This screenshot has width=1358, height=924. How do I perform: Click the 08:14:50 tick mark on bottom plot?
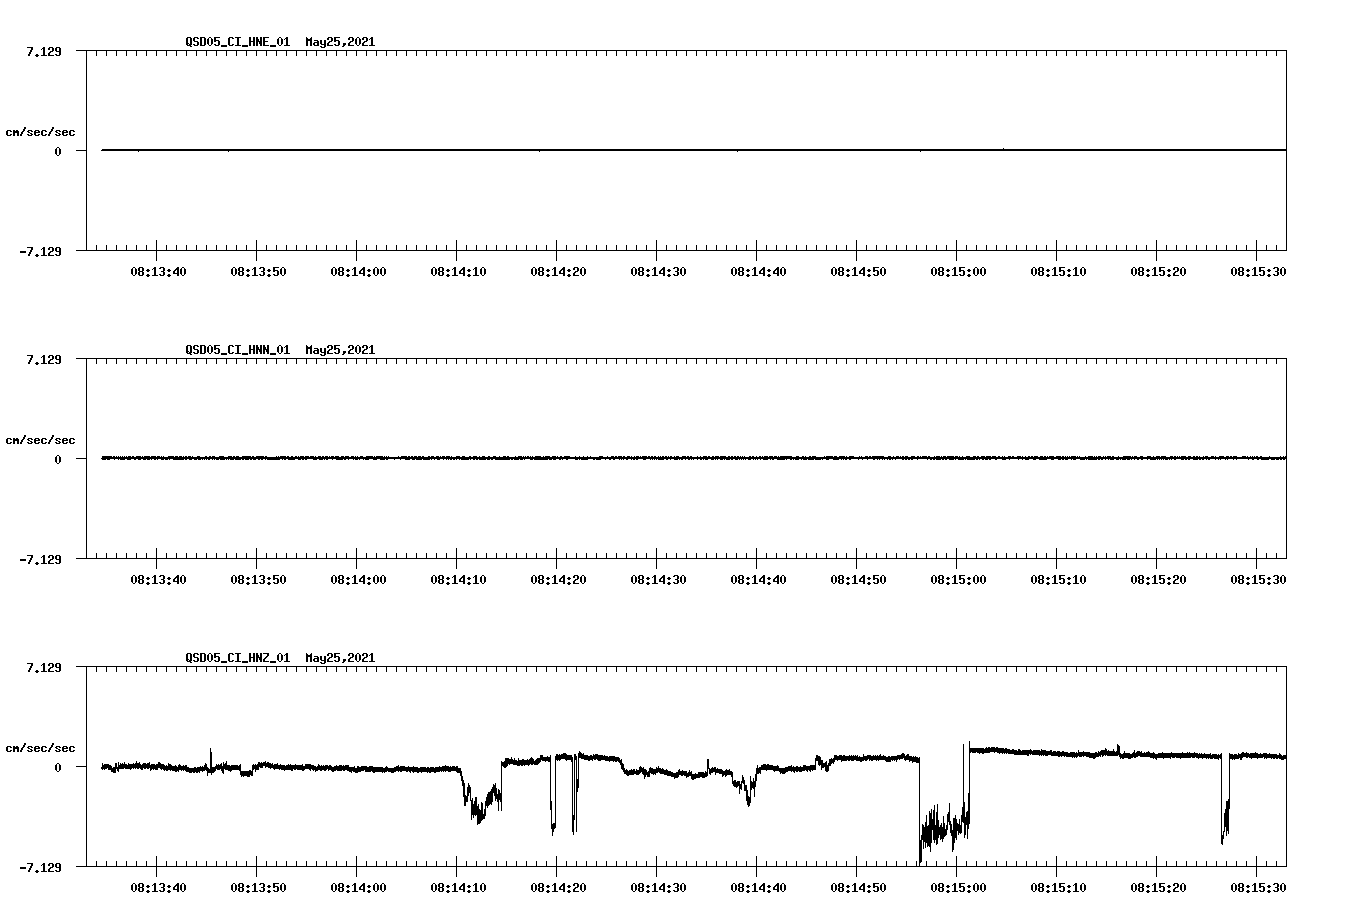point(855,862)
